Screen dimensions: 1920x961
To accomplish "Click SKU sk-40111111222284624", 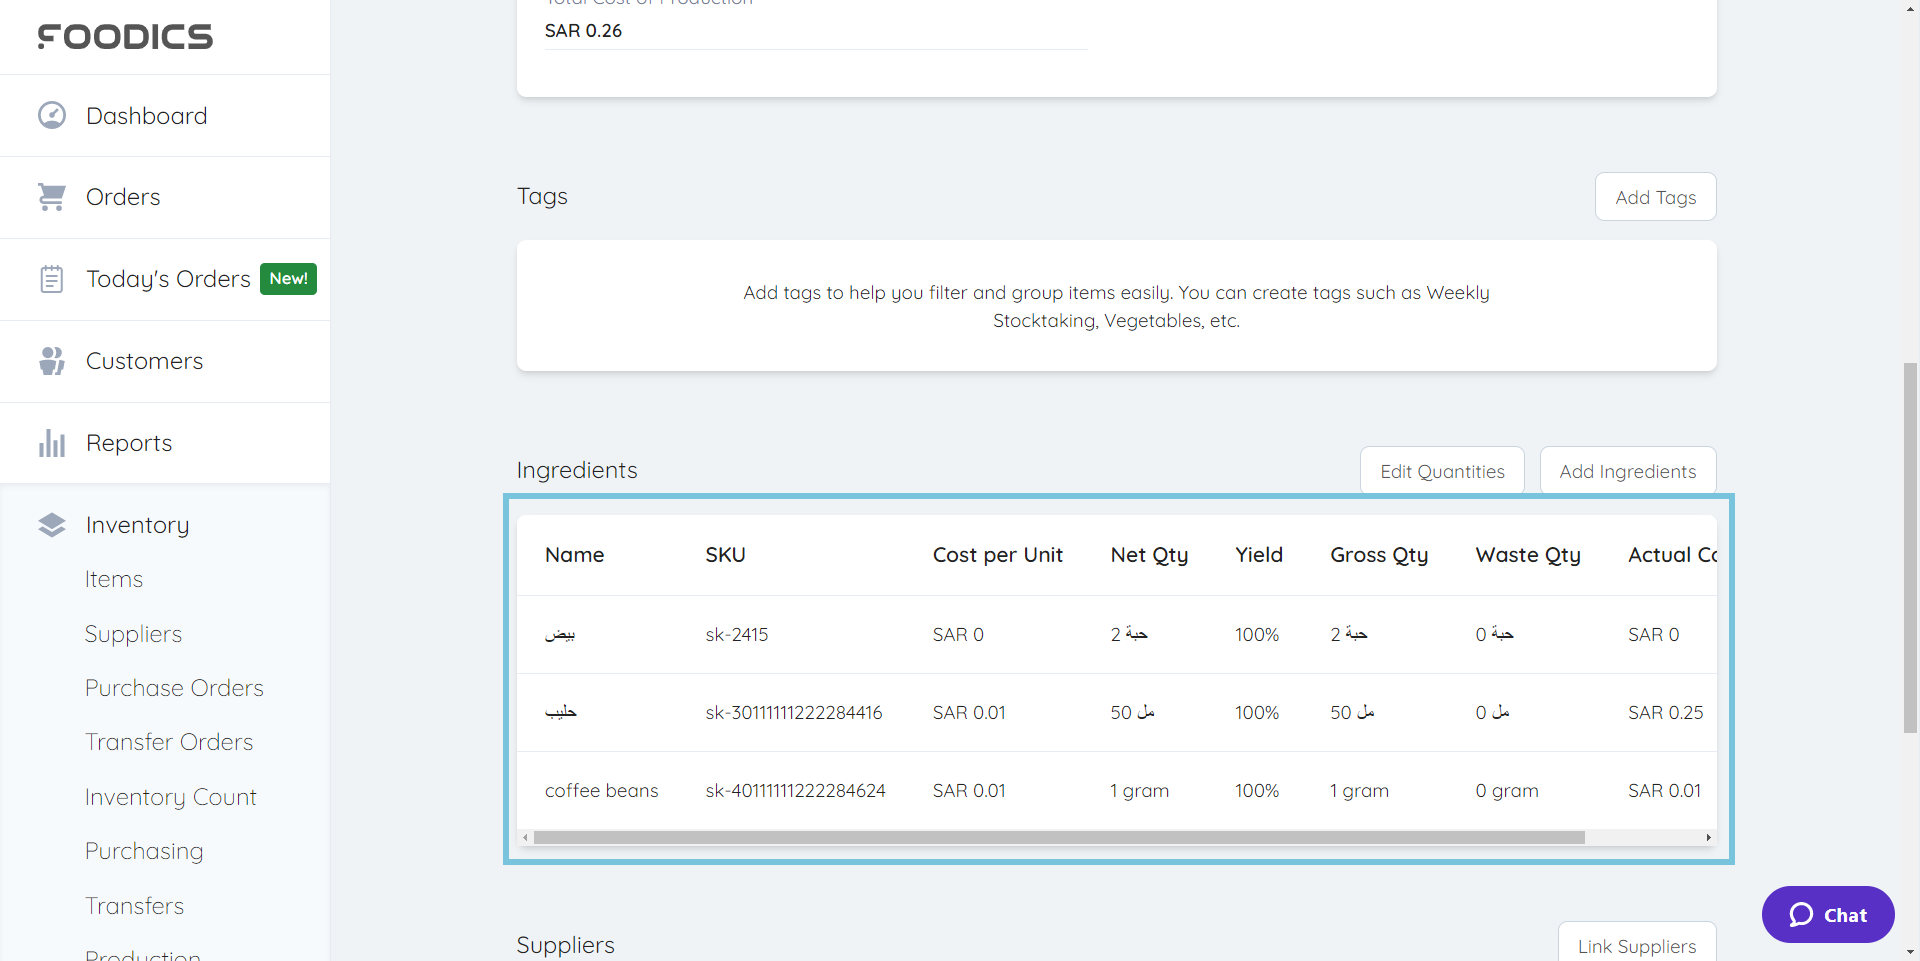I will click(x=795, y=791).
